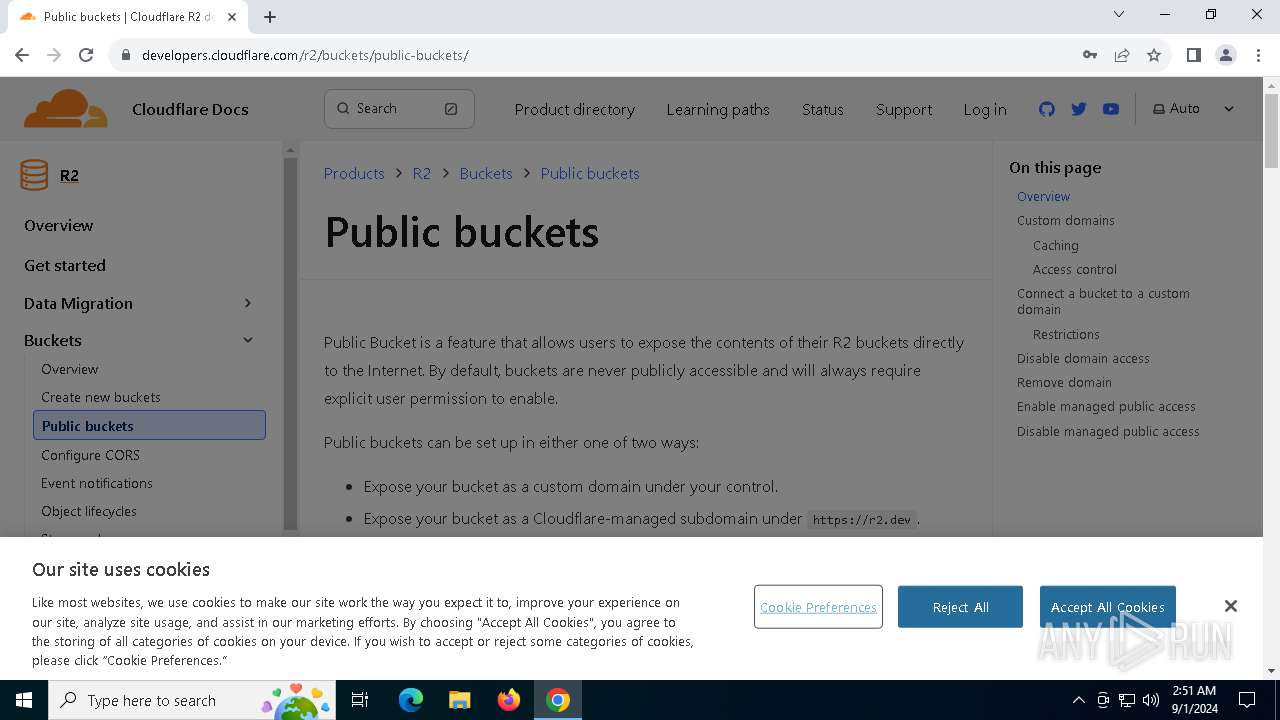
Task: Open Event notifications page
Action: [x=97, y=483]
